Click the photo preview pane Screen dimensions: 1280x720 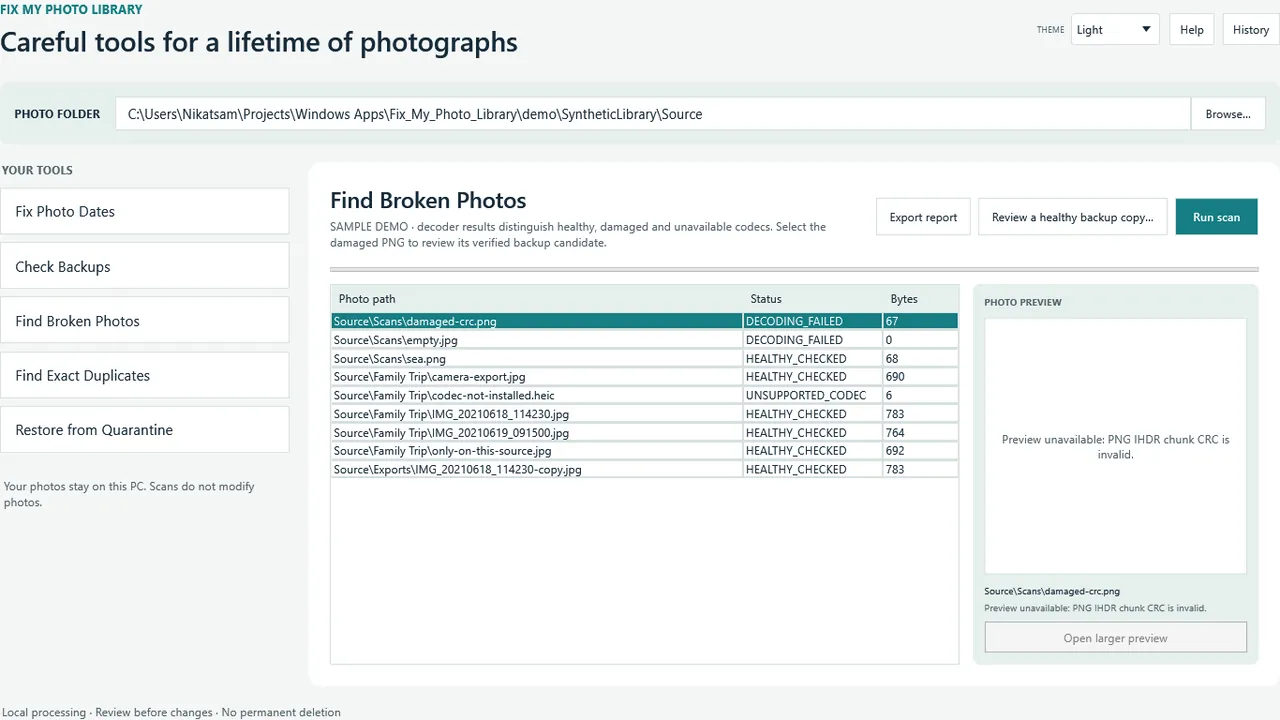[x=1115, y=446]
